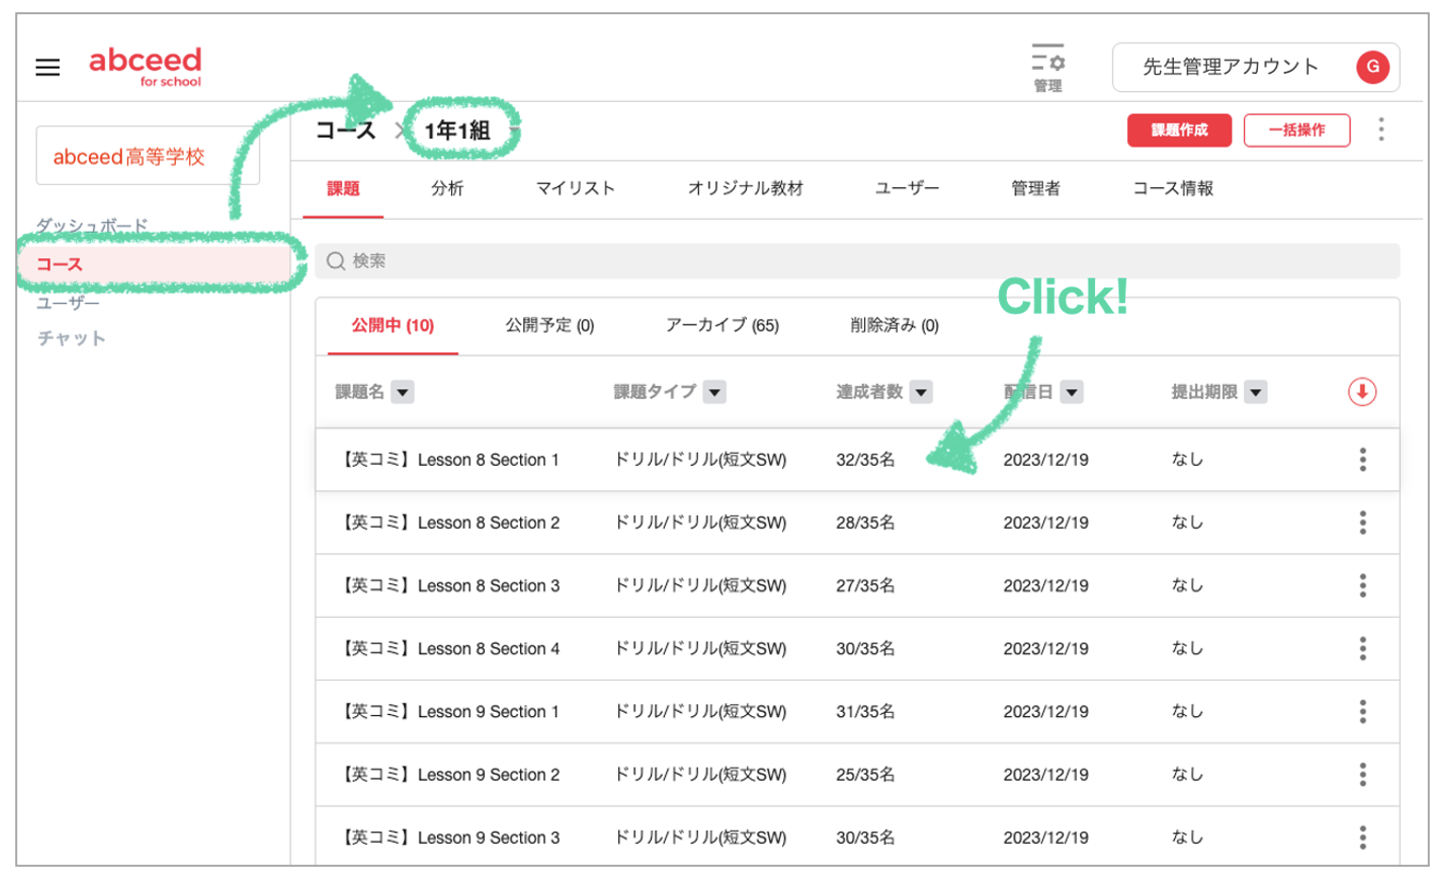Expand the 配信日 column dropdown

coord(1071,392)
